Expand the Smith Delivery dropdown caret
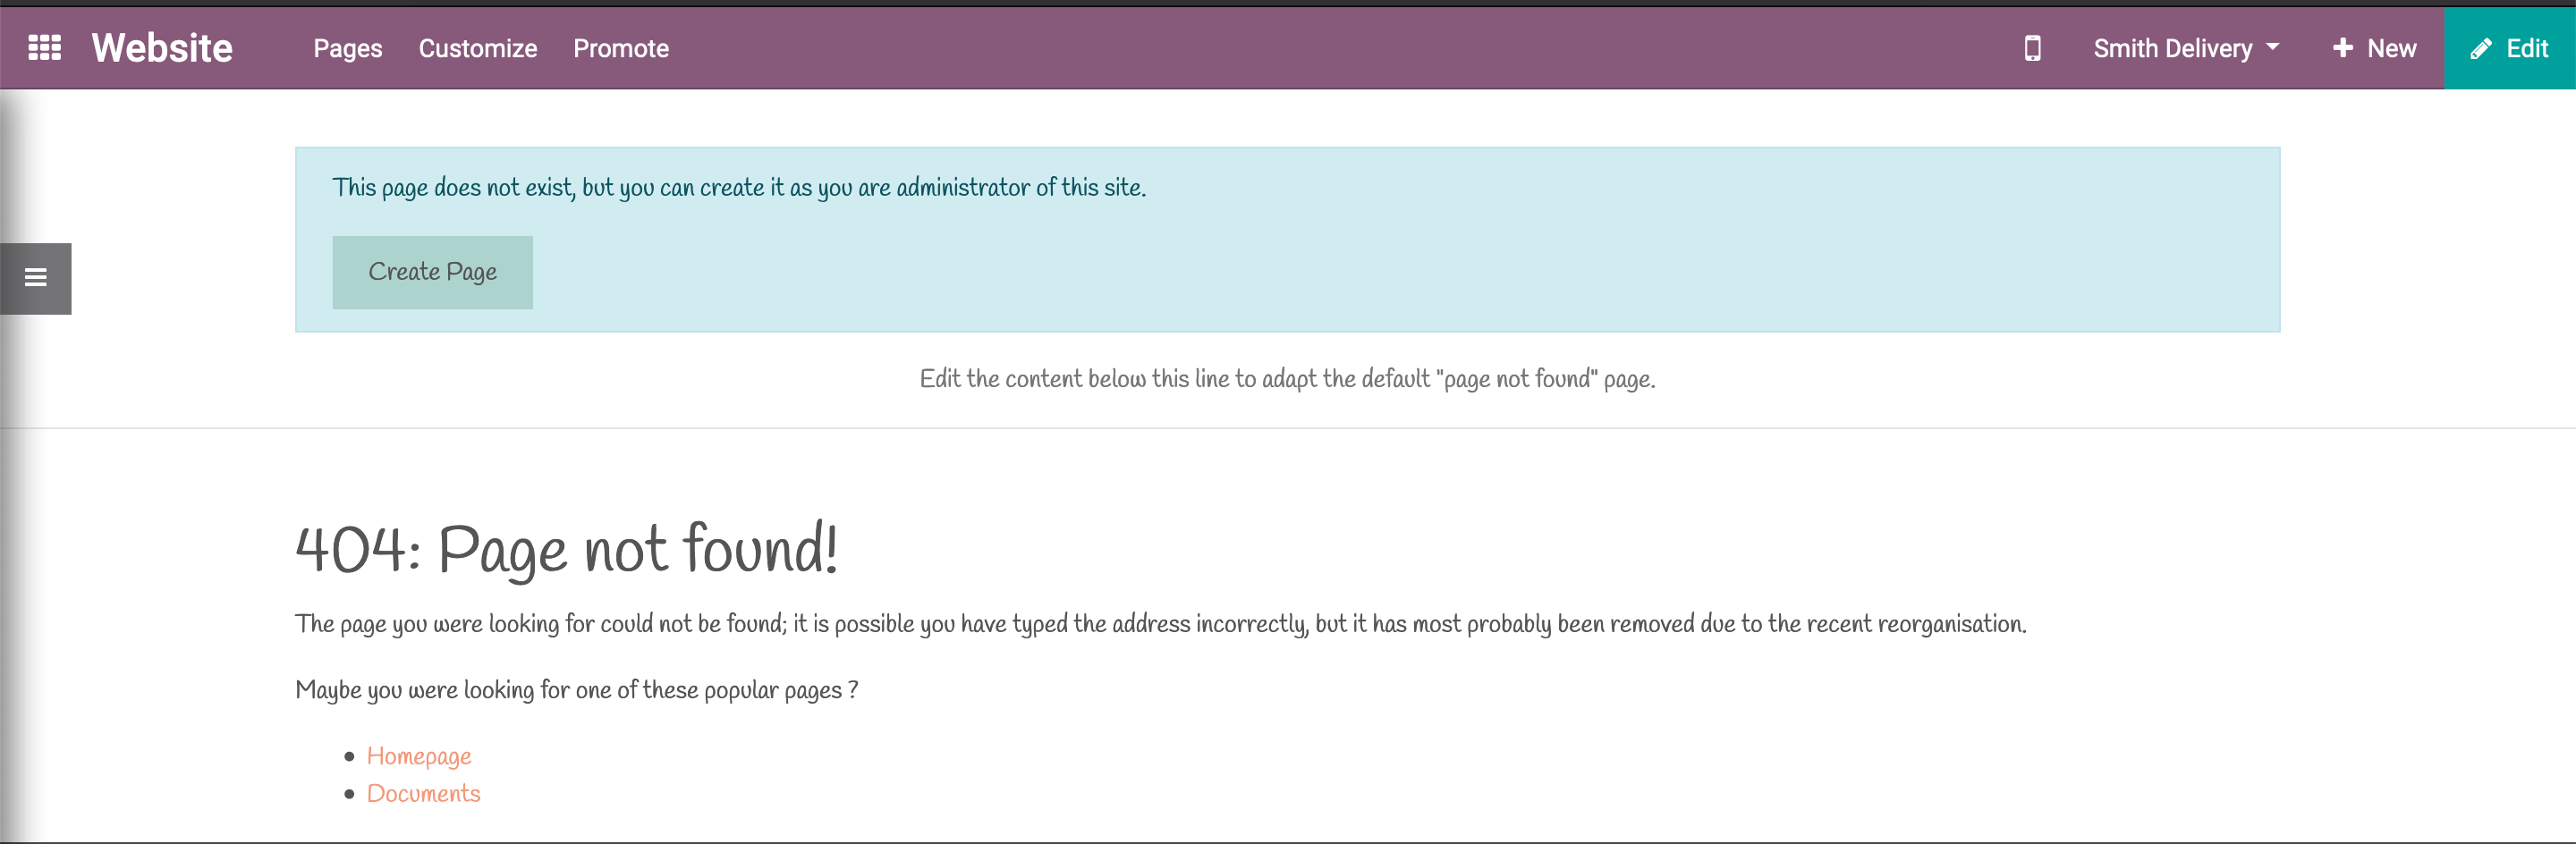The width and height of the screenshot is (2576, 844). point(2273,47)
